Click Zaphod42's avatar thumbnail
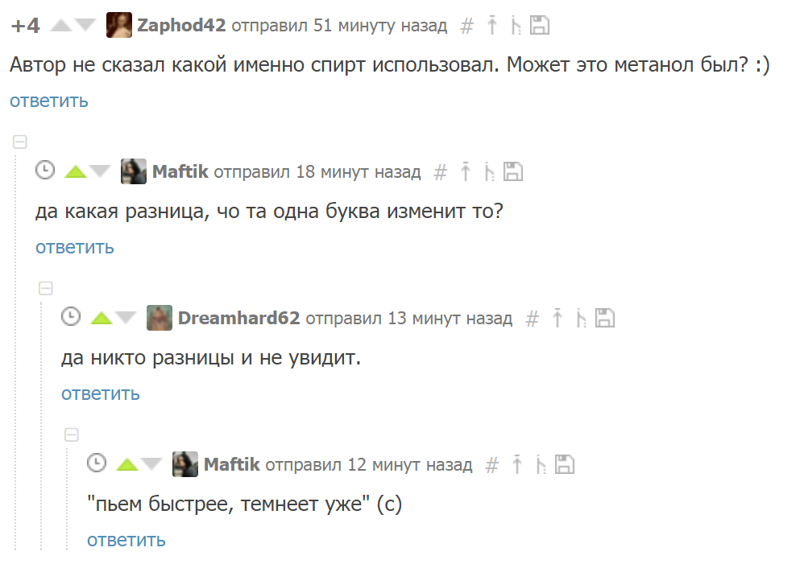Viewport: 800px width, 564px height. [118, 26]
